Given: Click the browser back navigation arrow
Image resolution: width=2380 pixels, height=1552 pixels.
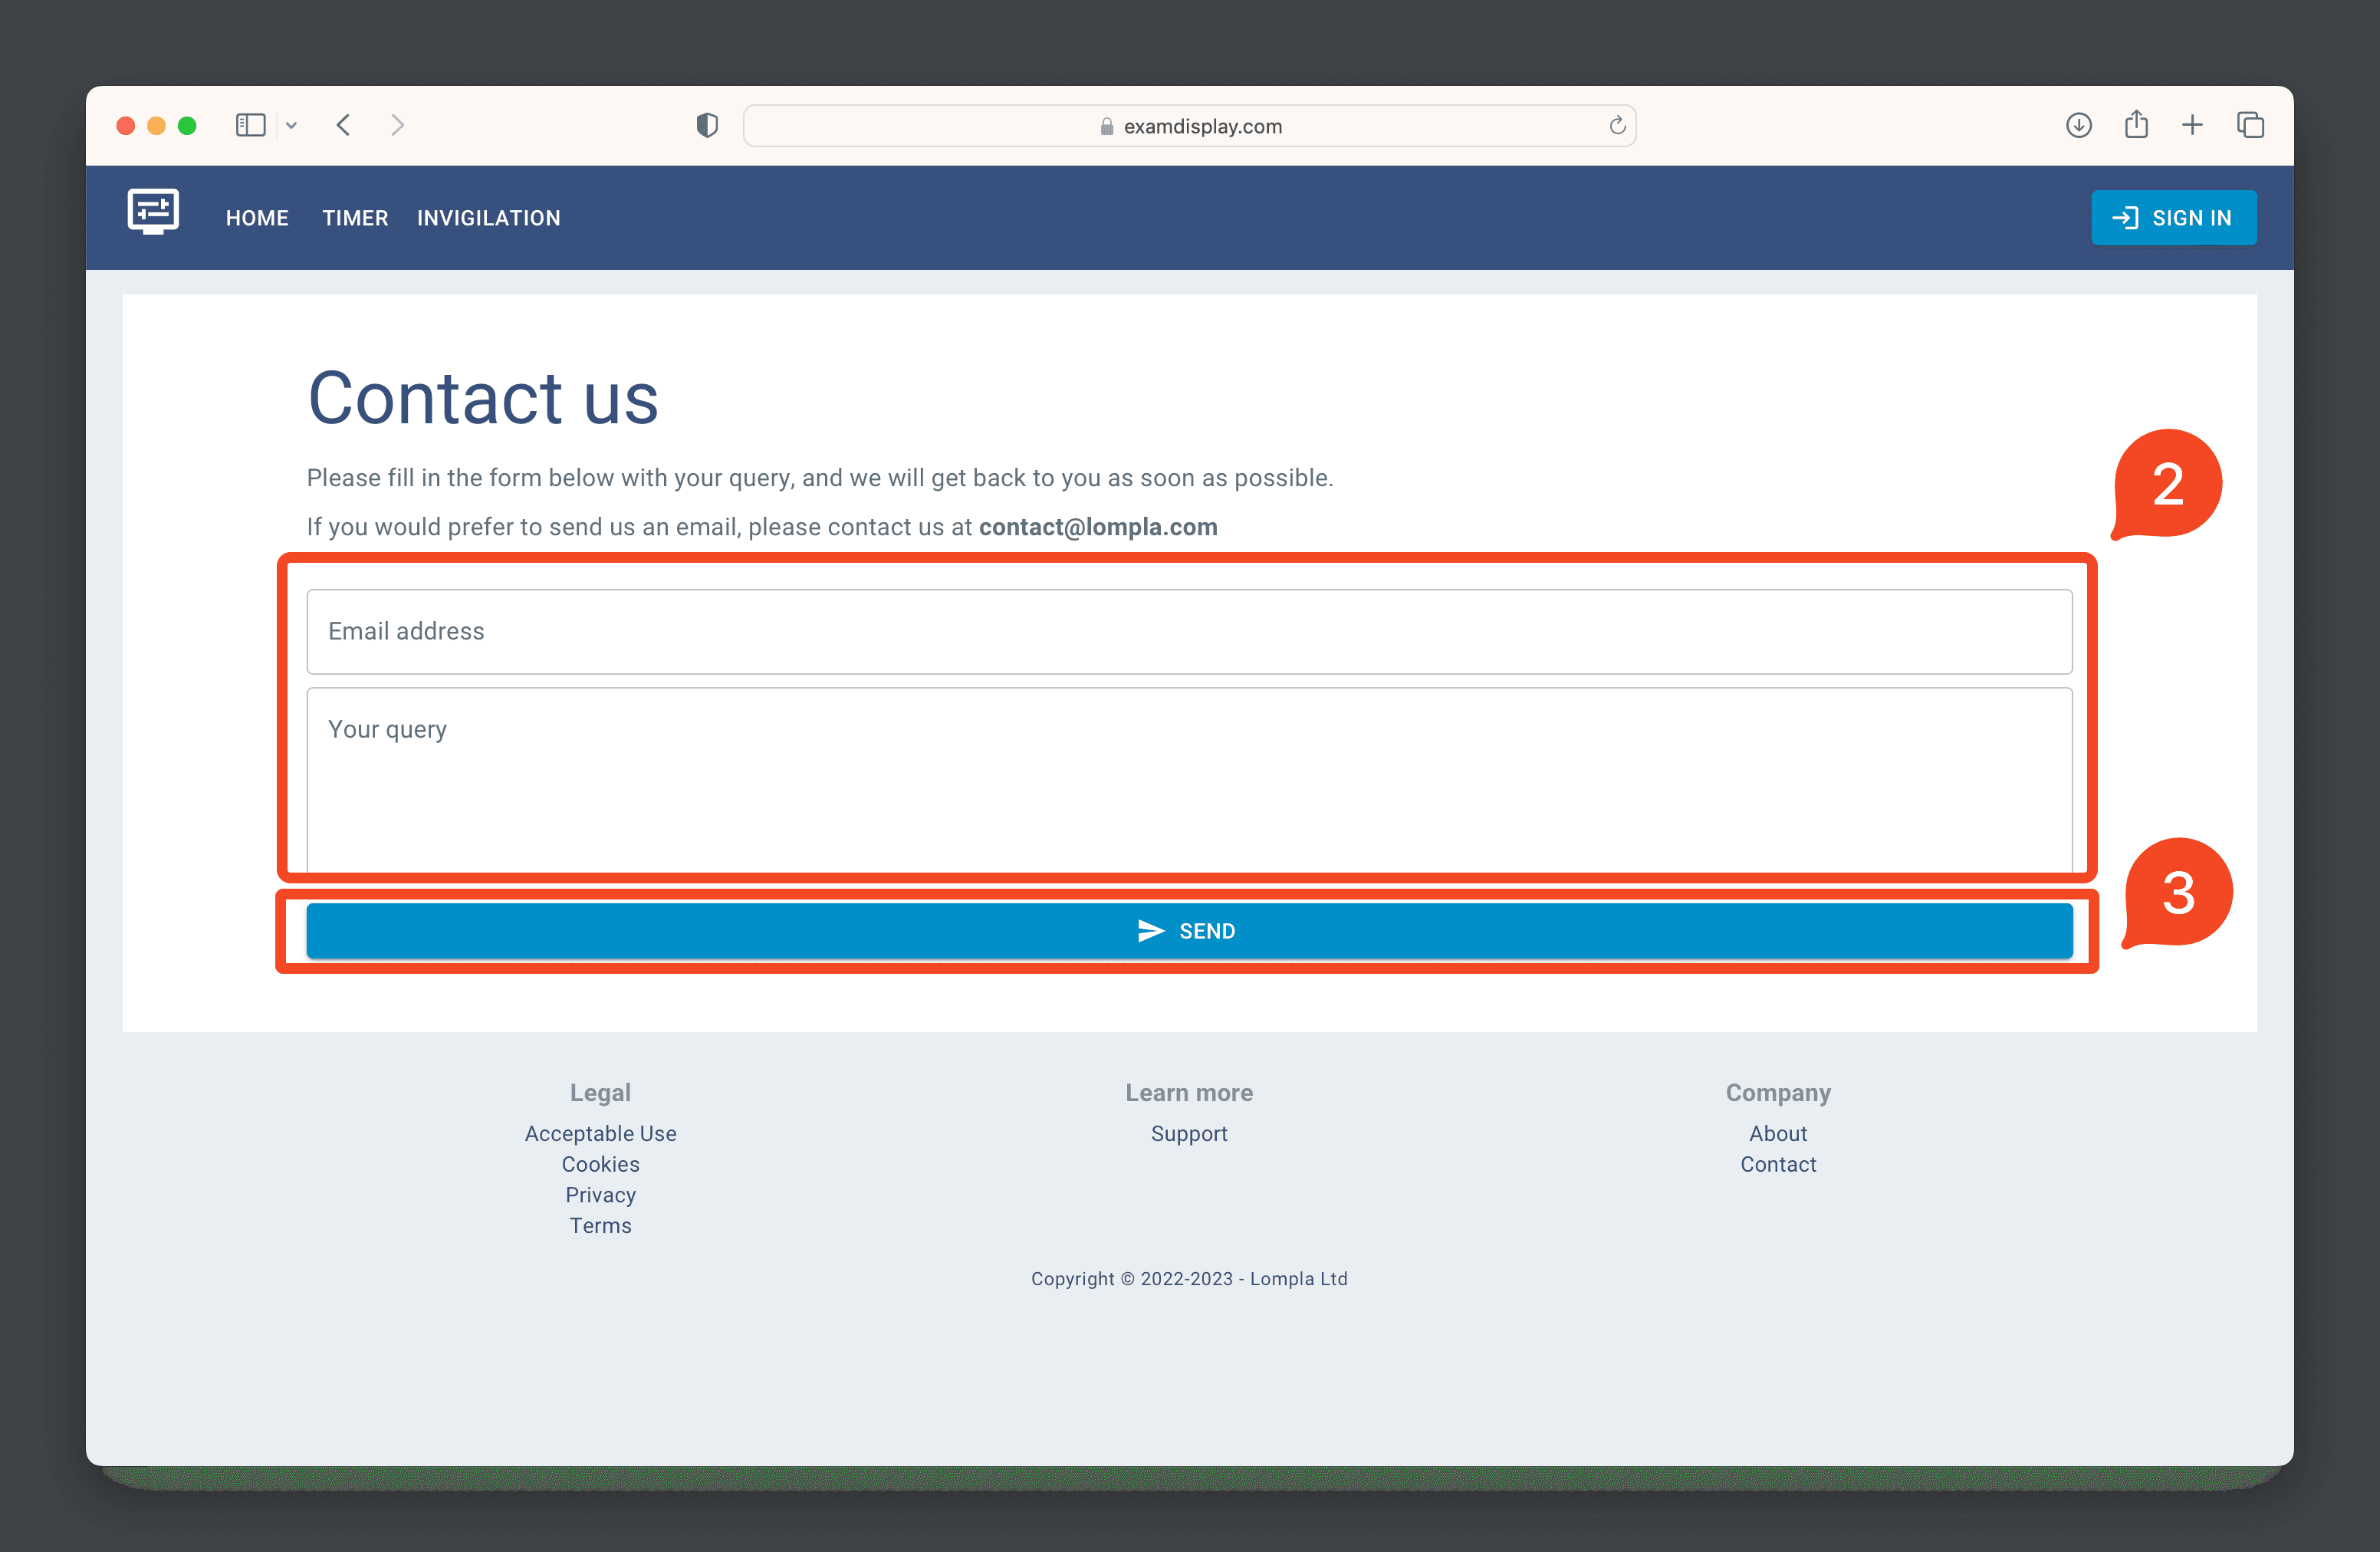Looking at the screenshot, I should click(344, 123).
